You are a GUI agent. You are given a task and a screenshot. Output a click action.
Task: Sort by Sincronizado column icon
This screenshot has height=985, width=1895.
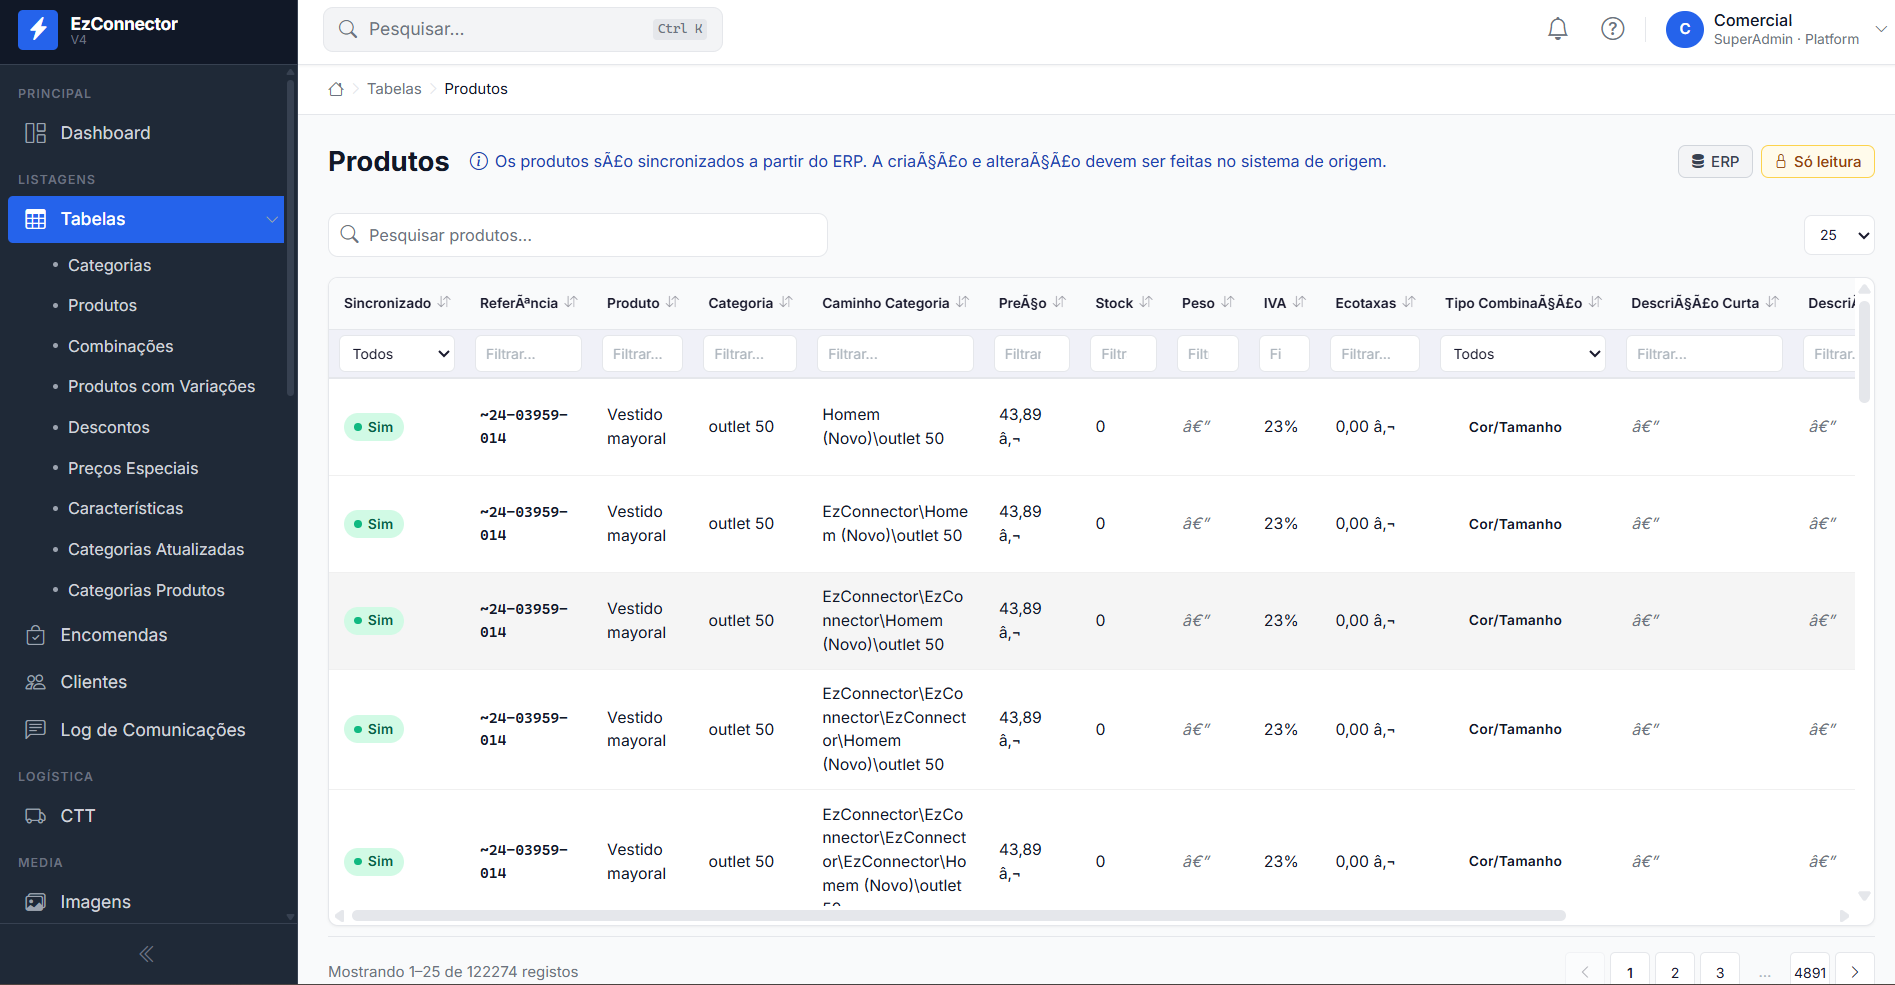click(444, 302)
